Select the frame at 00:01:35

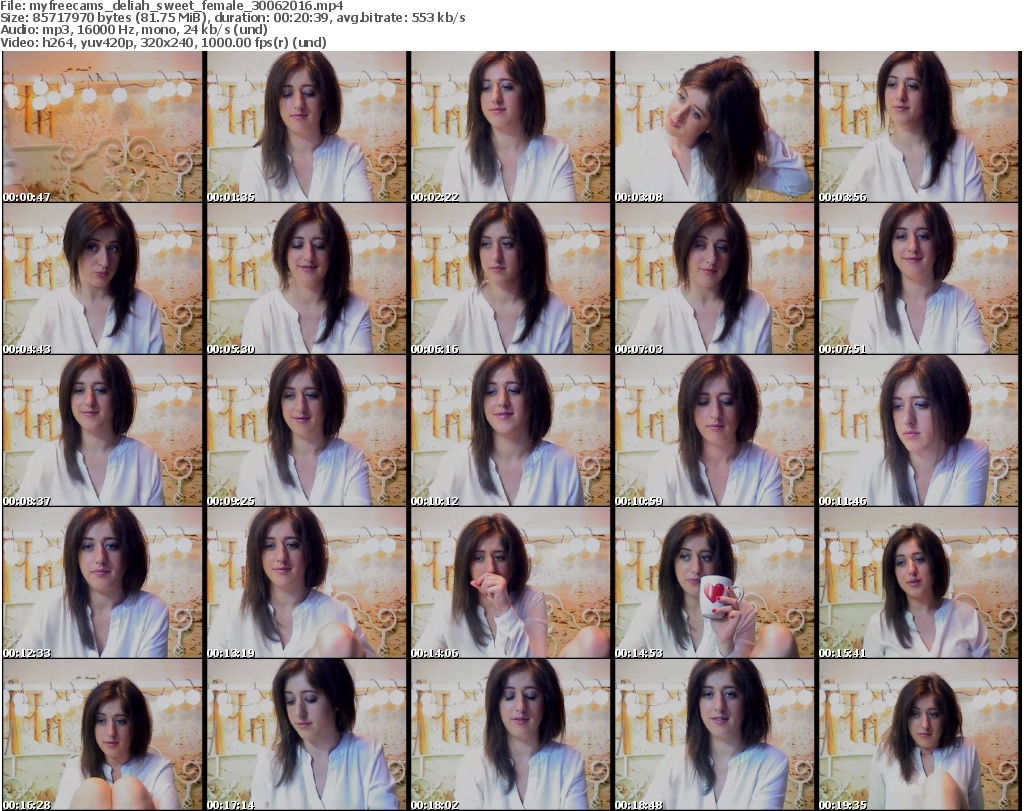(306, 127)
